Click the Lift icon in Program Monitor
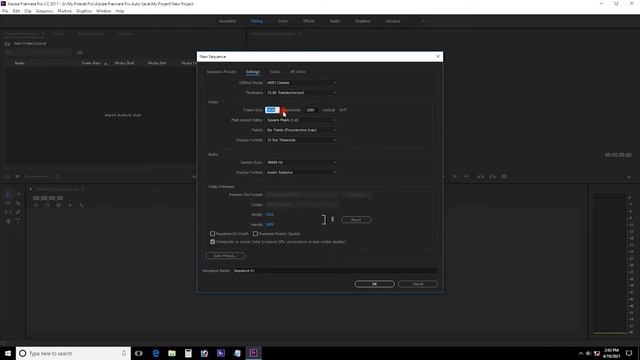Viewport: 640px width, 360px height. click(481, 176)
